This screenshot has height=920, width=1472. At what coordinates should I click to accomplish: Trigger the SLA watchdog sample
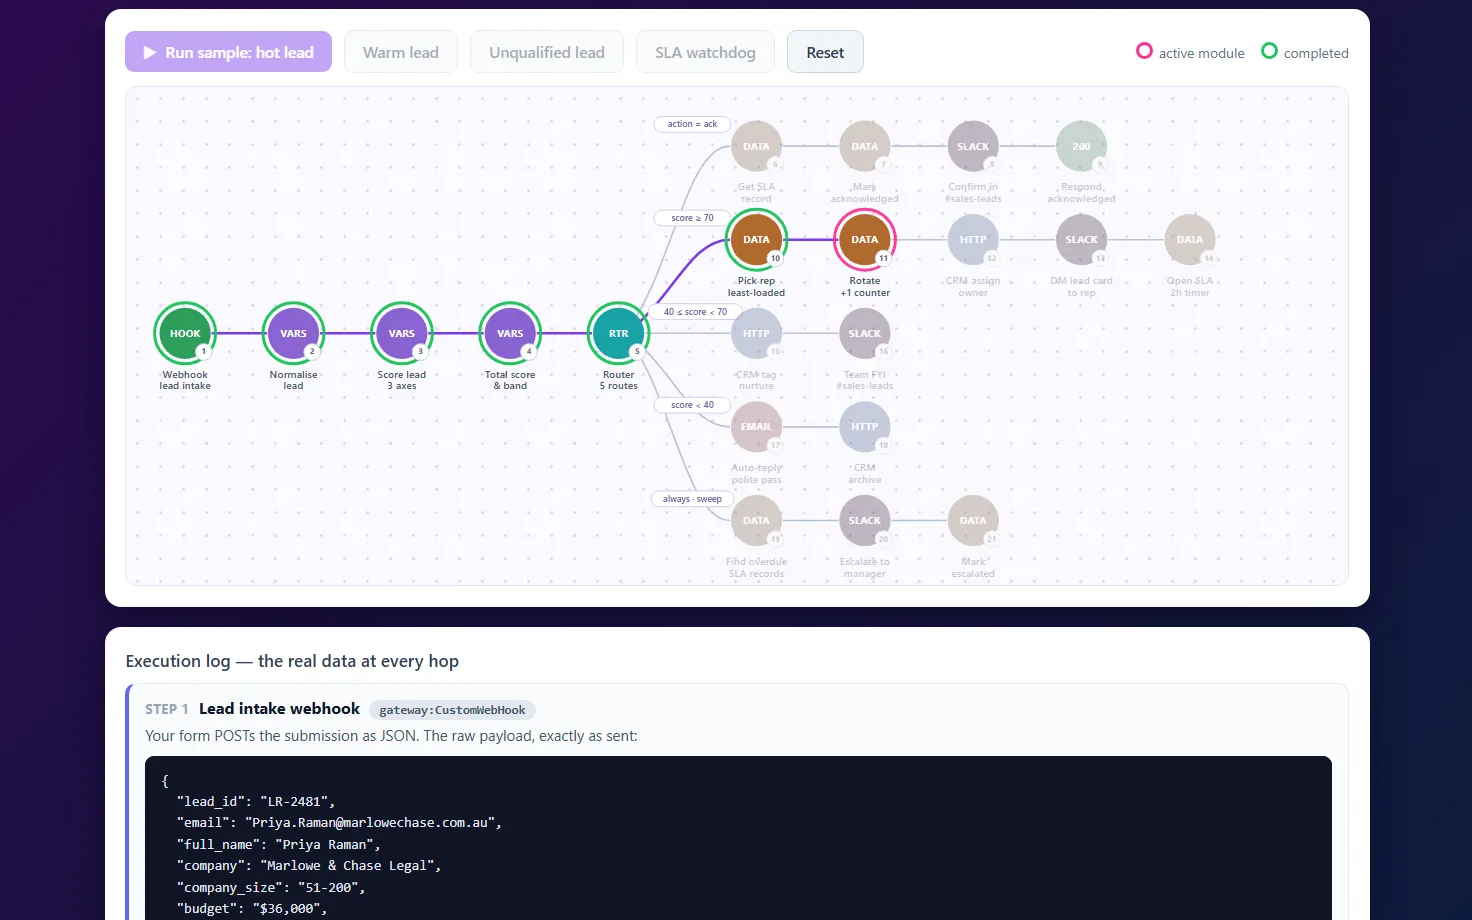point(705,52)
